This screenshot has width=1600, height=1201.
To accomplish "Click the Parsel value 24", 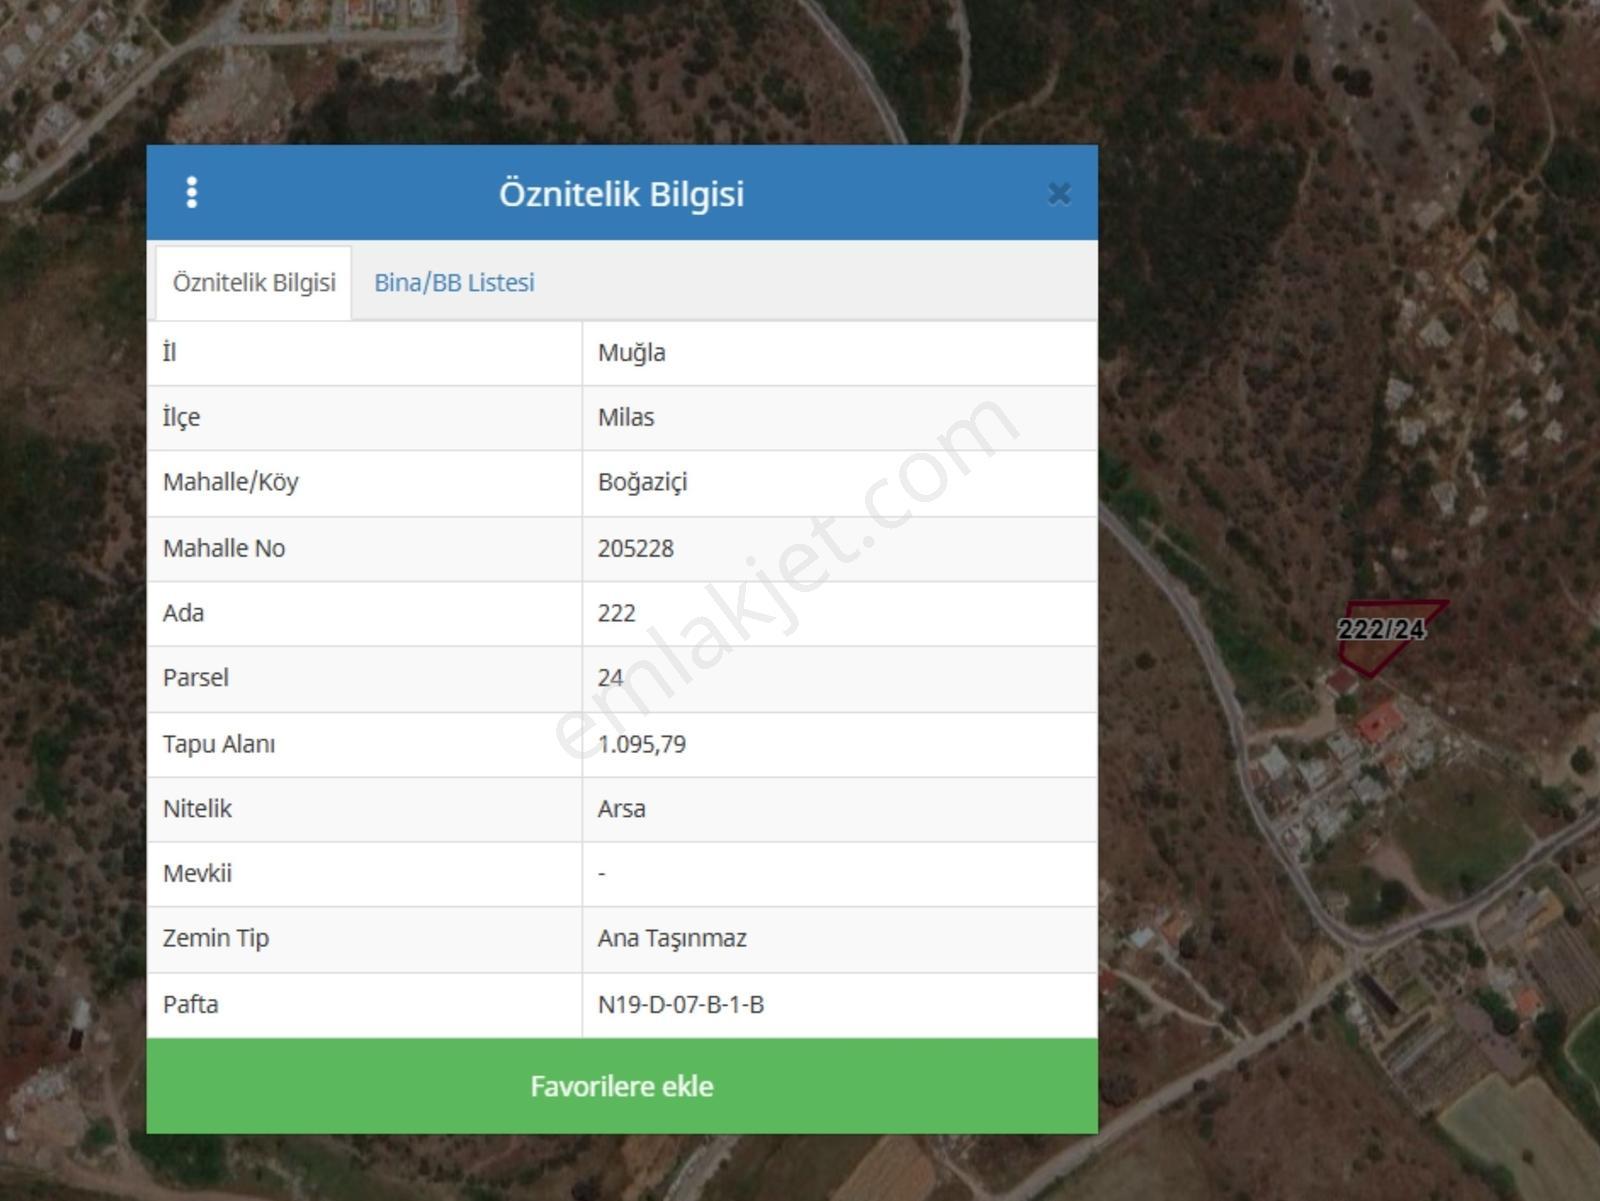I will click(x=611, y=678).
